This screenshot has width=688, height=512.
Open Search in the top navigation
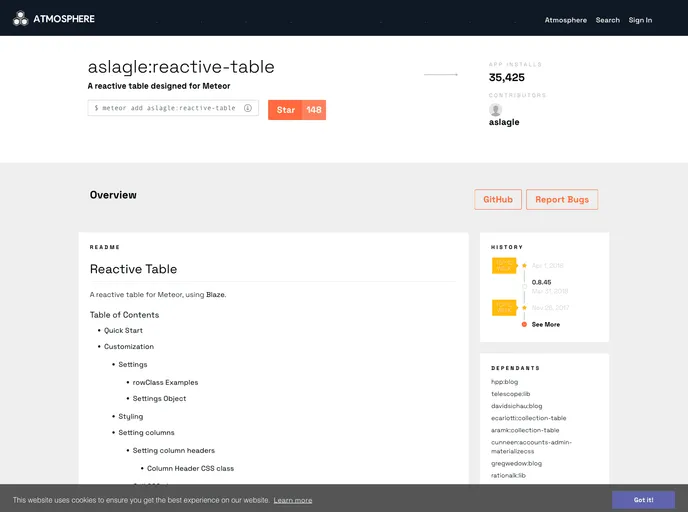tap(608, 20)
